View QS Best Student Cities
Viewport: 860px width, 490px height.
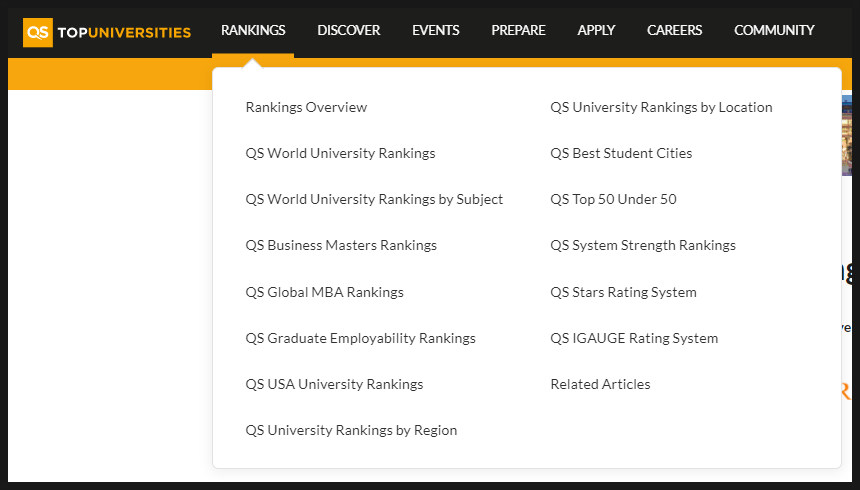click(621, 153)
